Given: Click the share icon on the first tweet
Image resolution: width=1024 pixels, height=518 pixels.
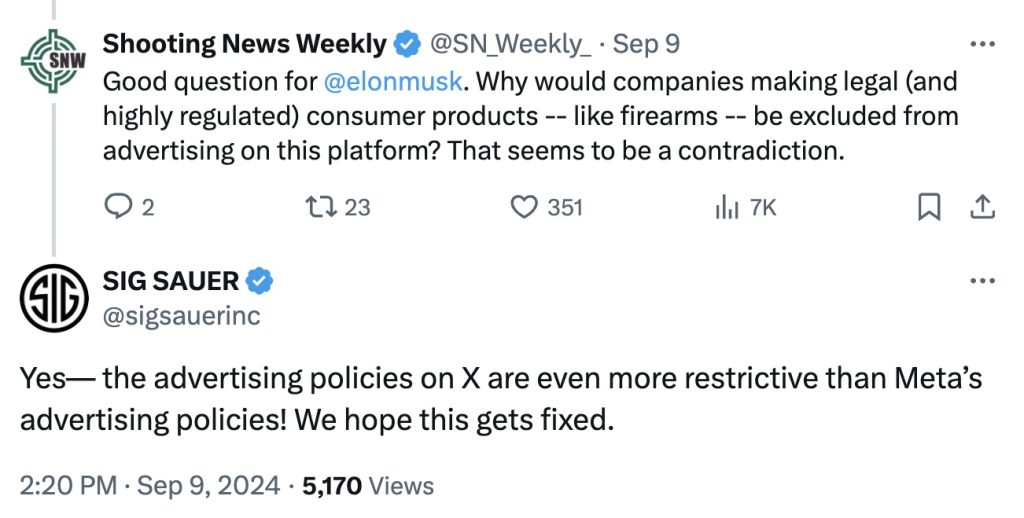Looking at the screenshot, I should 982,207.
